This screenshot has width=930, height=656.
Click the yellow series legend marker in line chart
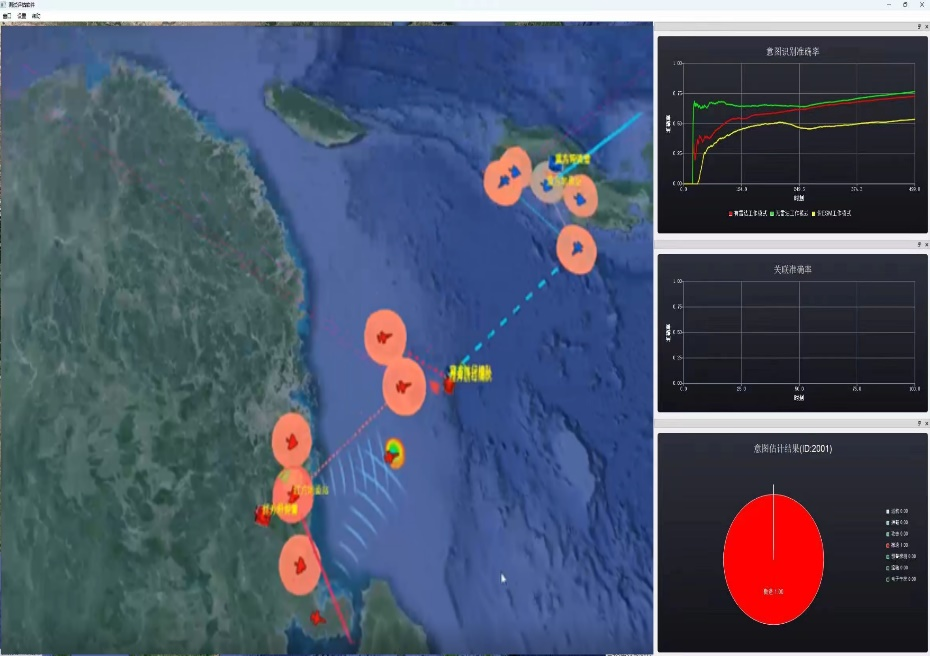pyautogui.click(x=815, y=213)
